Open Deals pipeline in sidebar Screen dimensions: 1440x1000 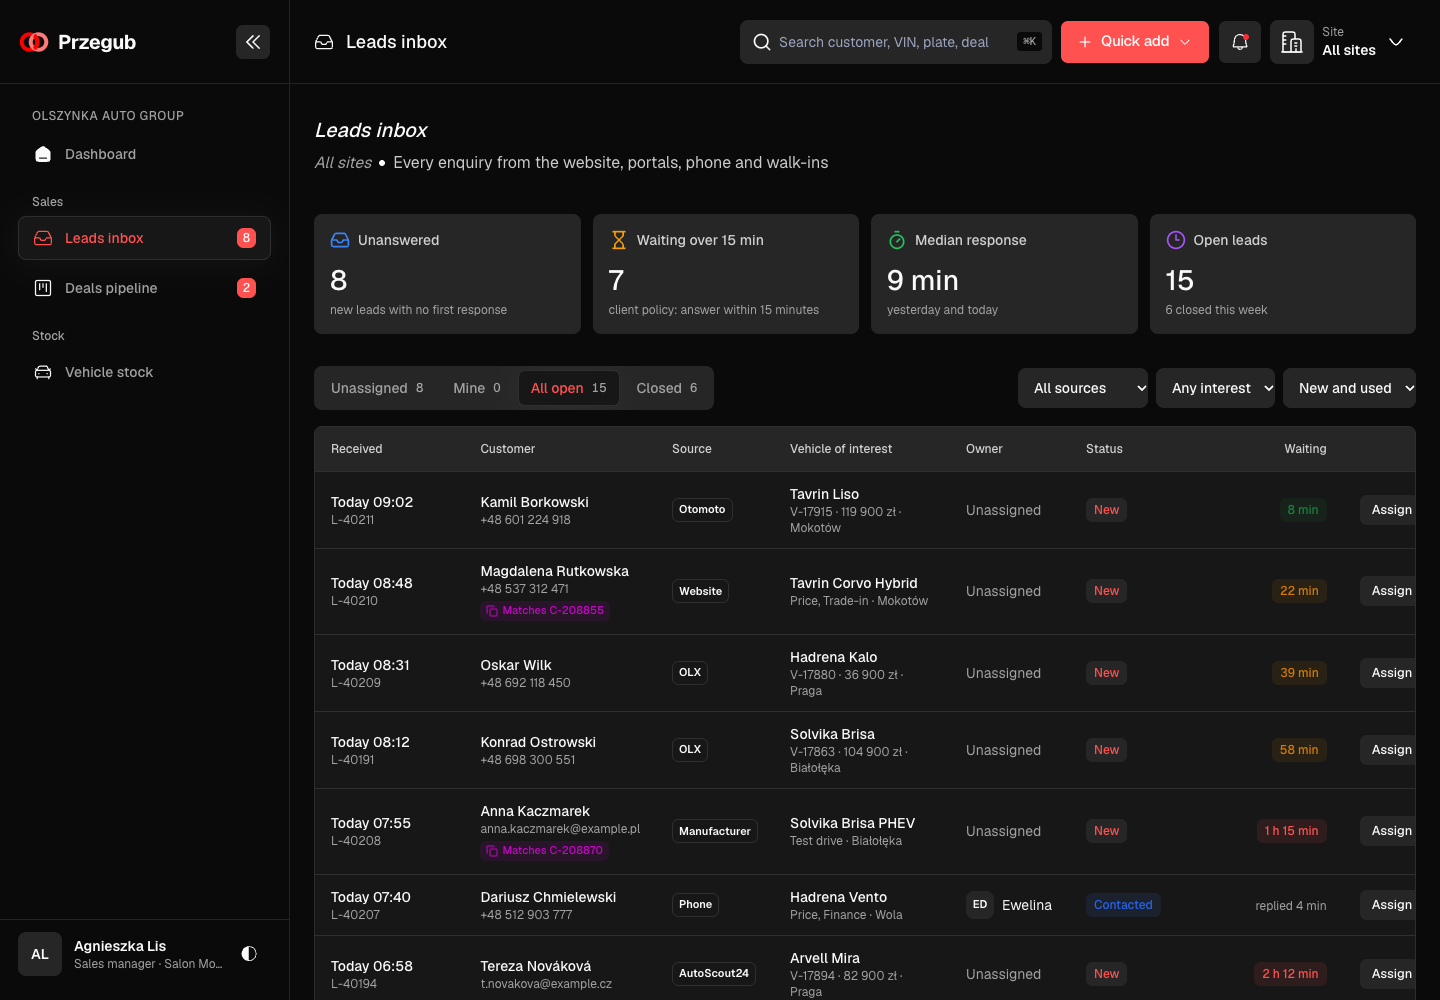(x=144, y=288)
